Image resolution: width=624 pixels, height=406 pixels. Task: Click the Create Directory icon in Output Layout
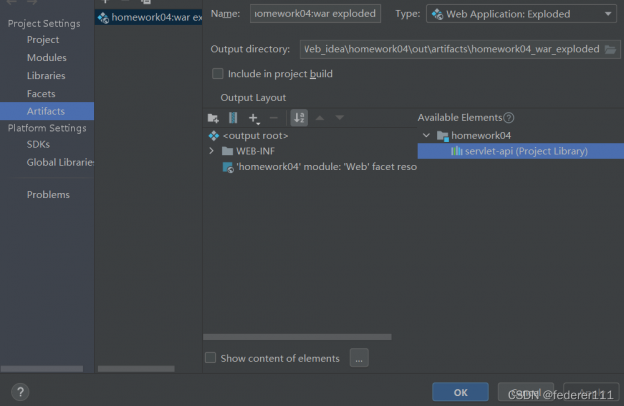pyautogui.click(x=212, y=118)
